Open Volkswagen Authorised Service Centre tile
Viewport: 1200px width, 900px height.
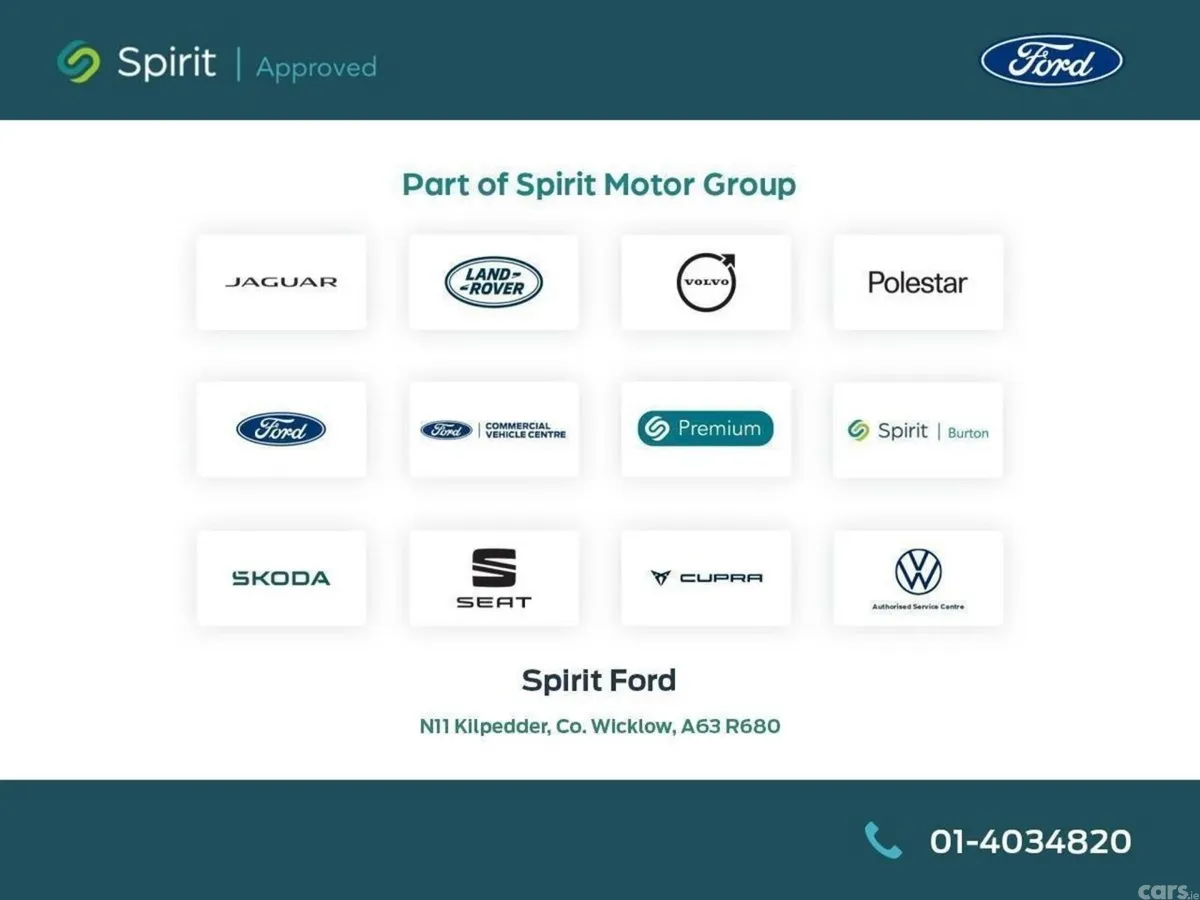pos(918,578)
